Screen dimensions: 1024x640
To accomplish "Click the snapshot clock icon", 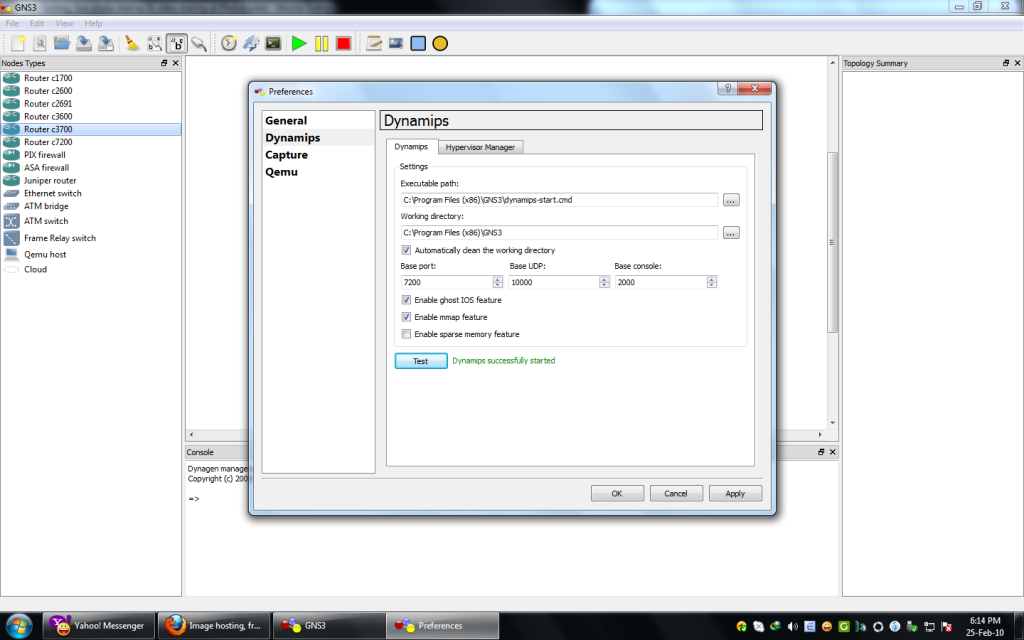I will pyautogui.click(x=229, y=44).
